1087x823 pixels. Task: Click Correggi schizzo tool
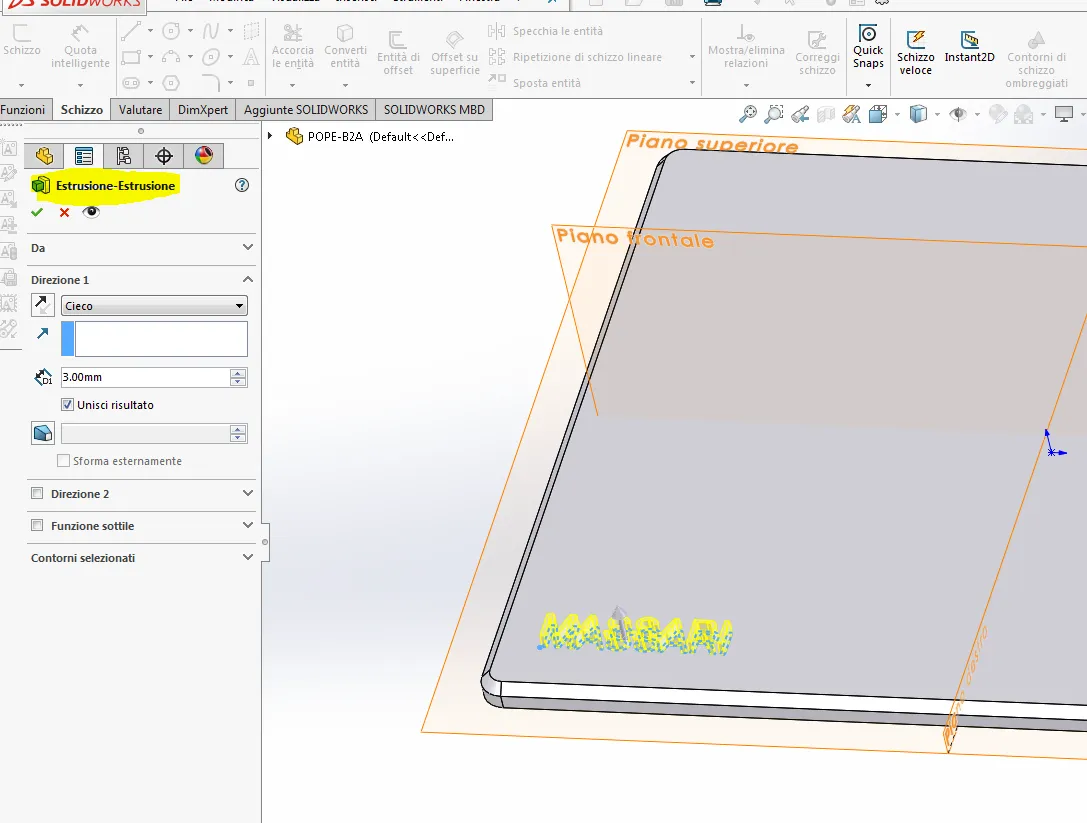[817, 53]
